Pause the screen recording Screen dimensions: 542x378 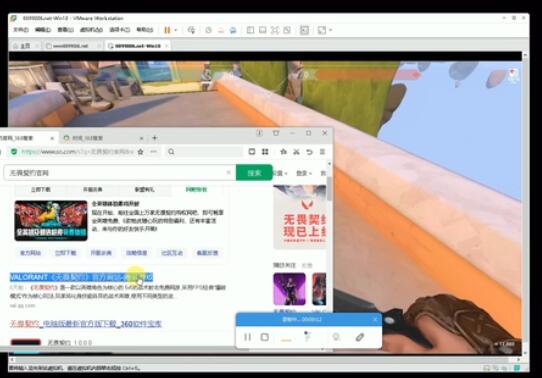coord(247,337)
